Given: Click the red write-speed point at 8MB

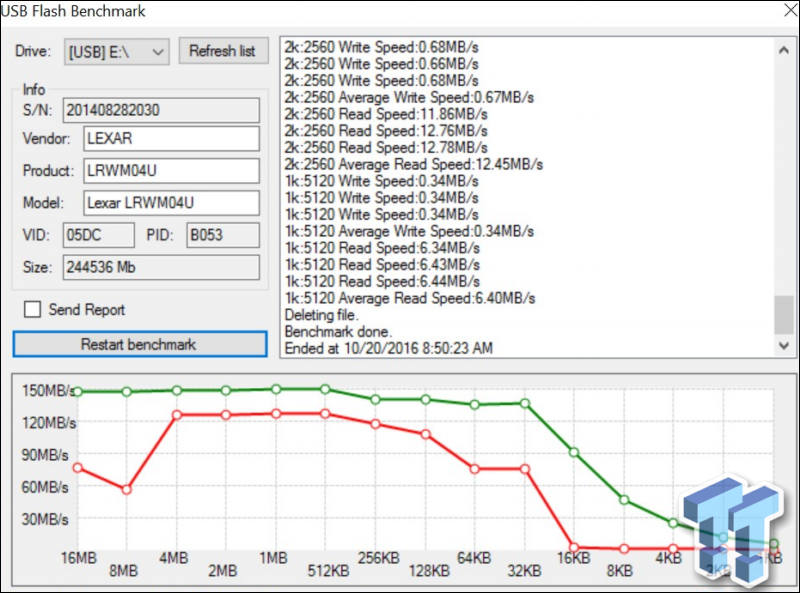Looking at the screenshot, I should [x=127, y=489].
